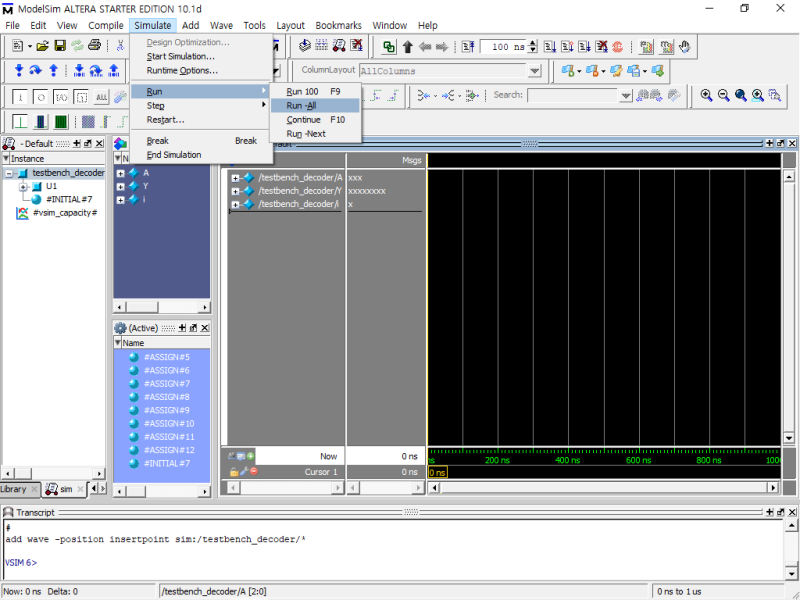Click the Zoom In icon in the toolbar
Screen dimensions: 800x600
pos(706,95)
